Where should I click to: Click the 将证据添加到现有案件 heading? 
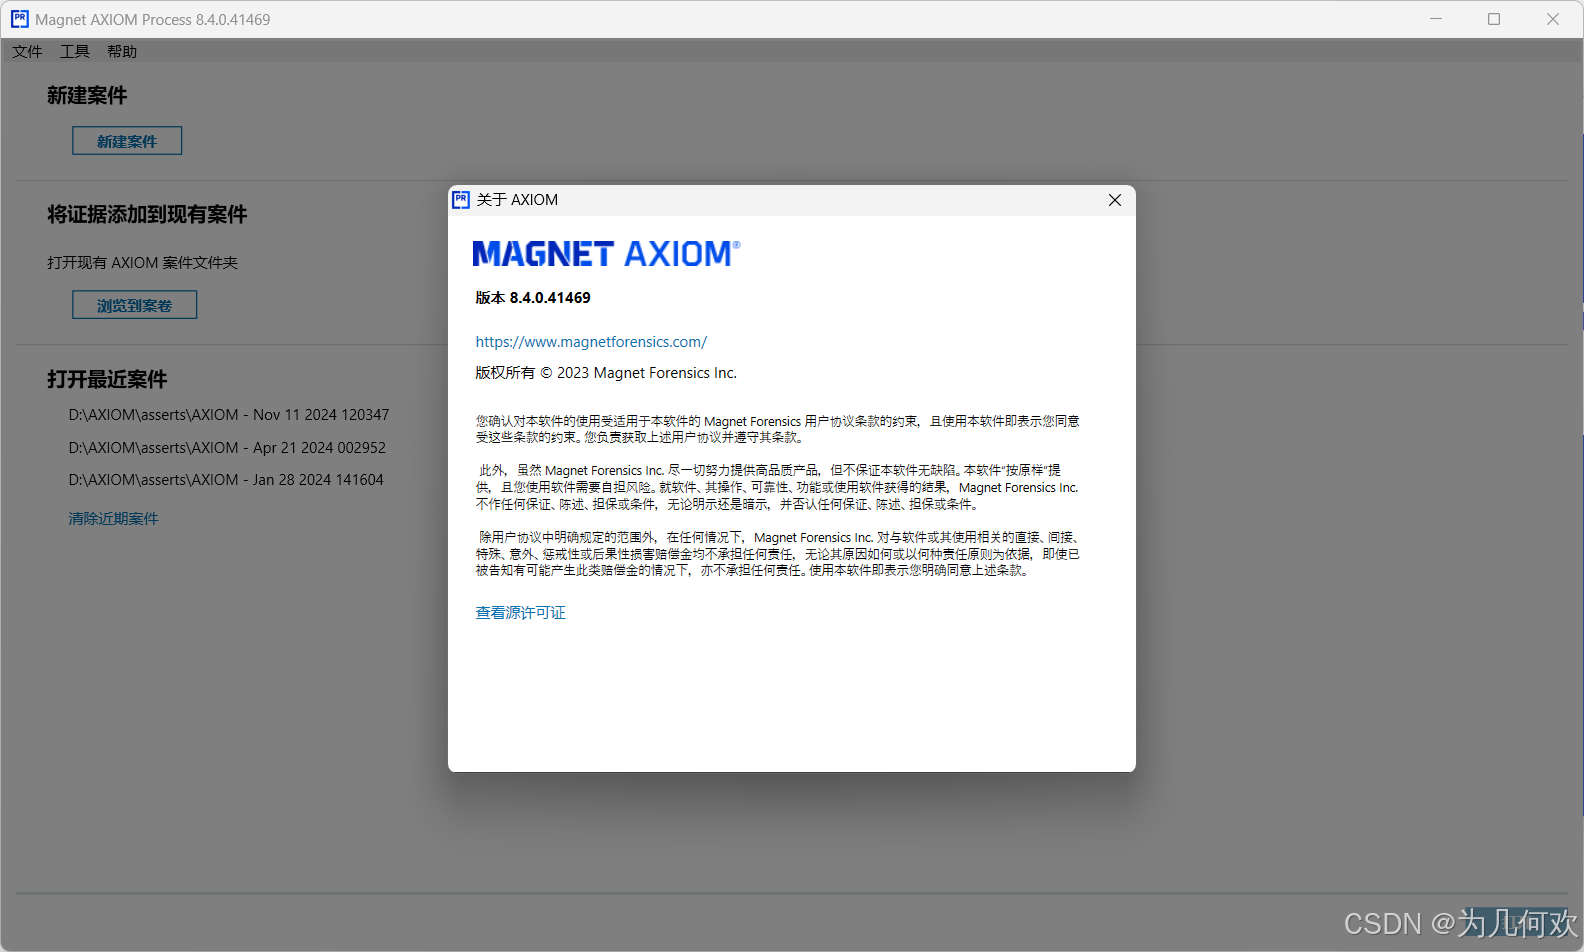[x=147, y=214]
